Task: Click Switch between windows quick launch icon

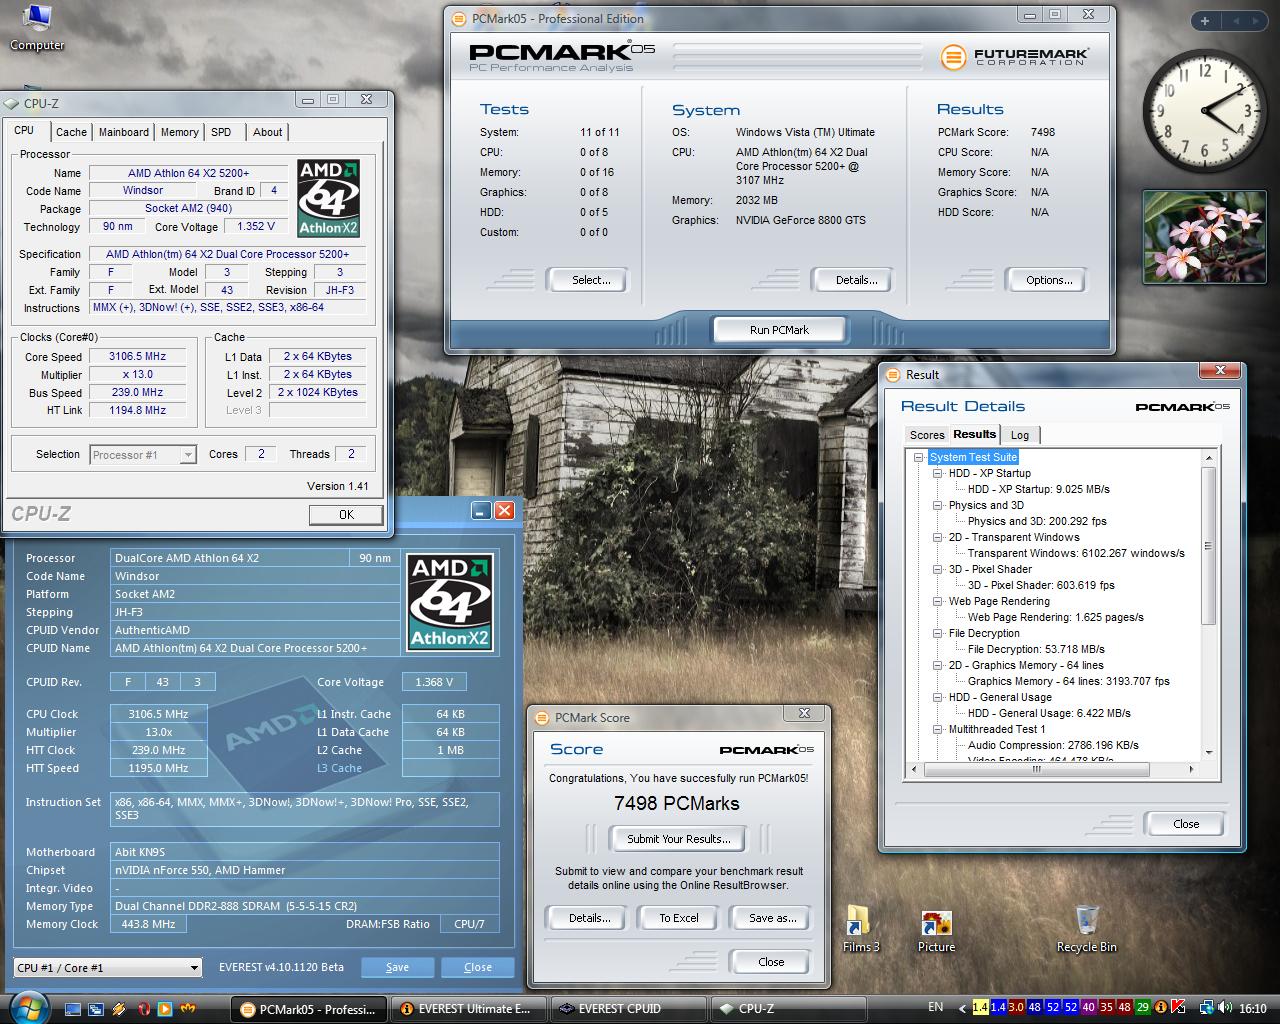Action: [x=96, y=1009]
